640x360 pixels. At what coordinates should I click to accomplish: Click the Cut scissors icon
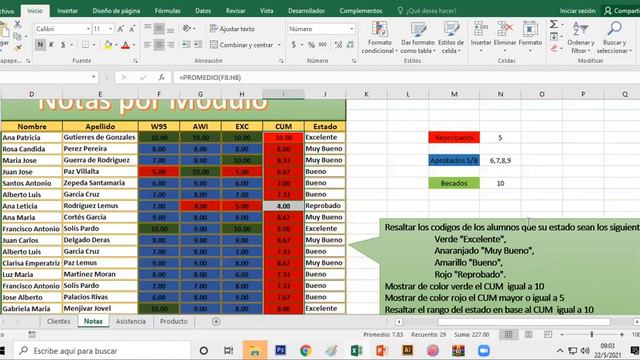pyautogui.click(x=18, y=24)
